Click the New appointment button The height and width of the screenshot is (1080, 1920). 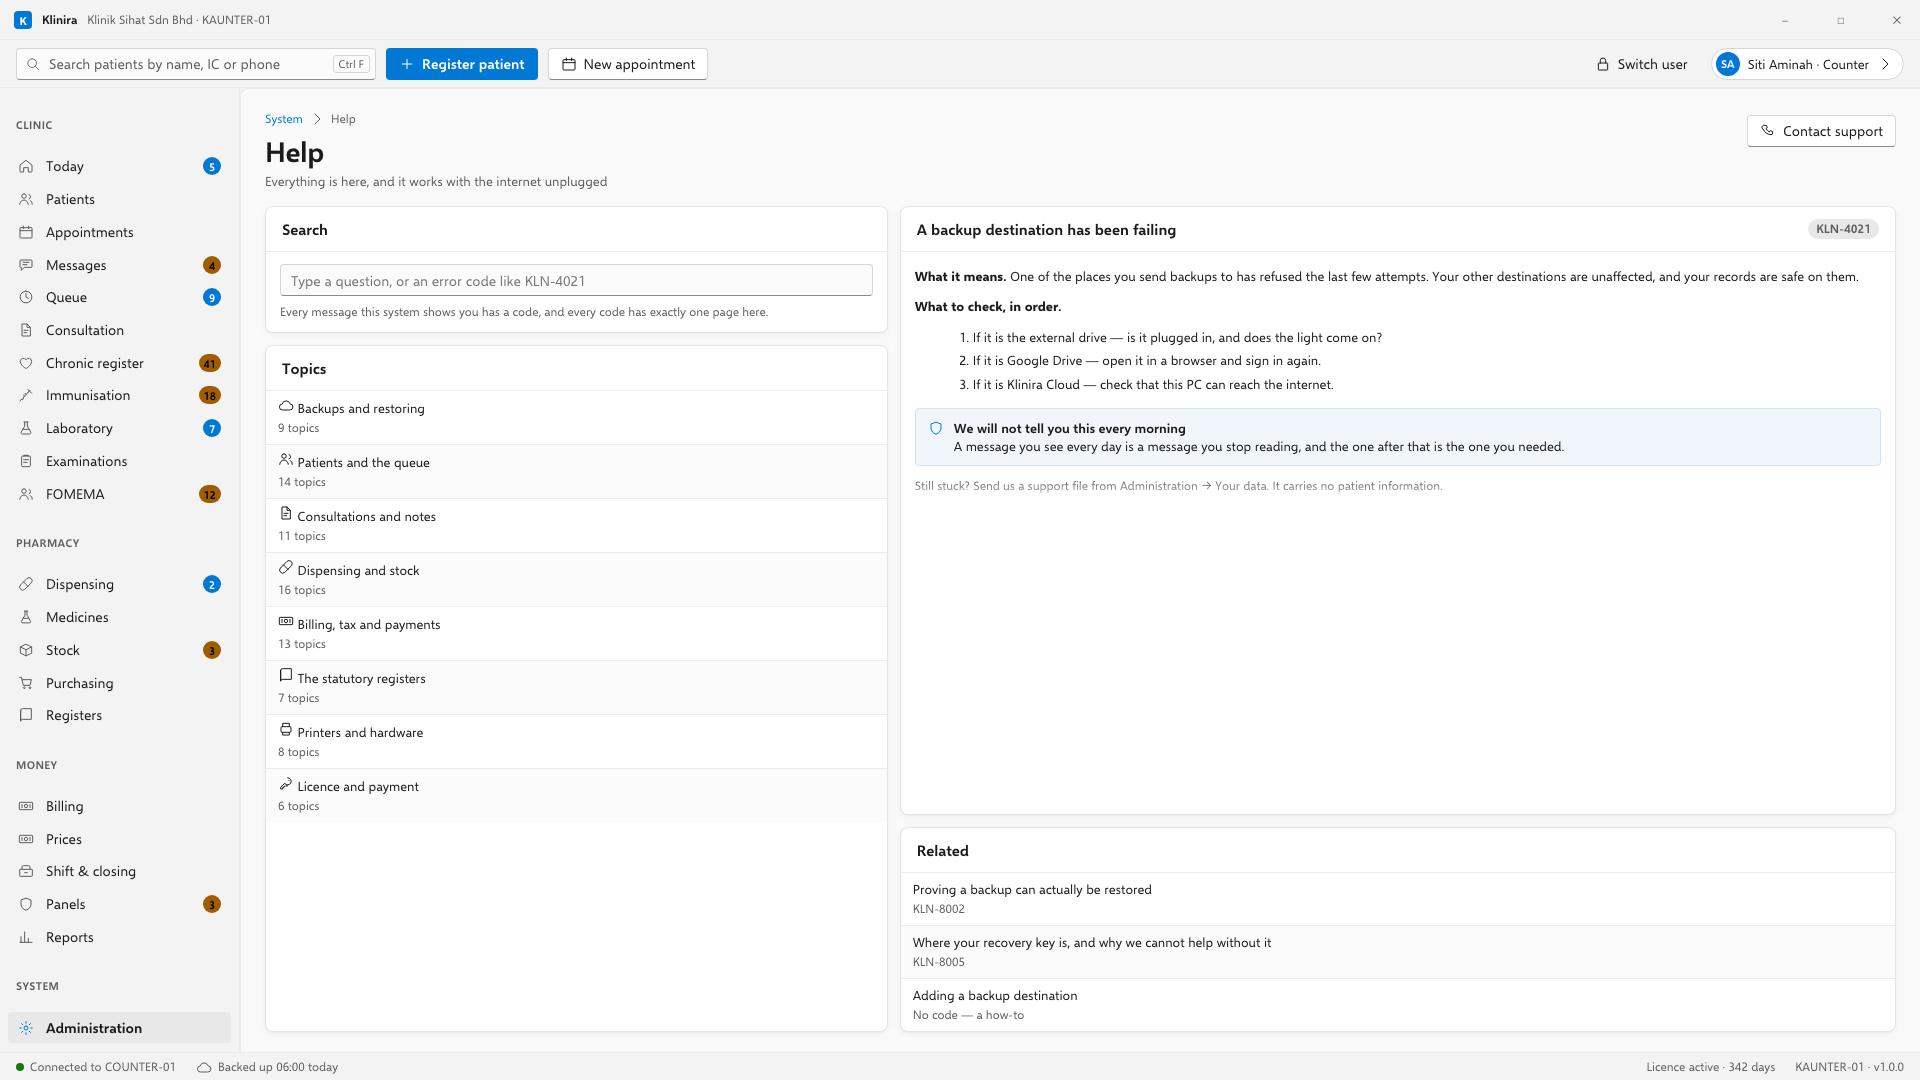click(x=628, y=64)
